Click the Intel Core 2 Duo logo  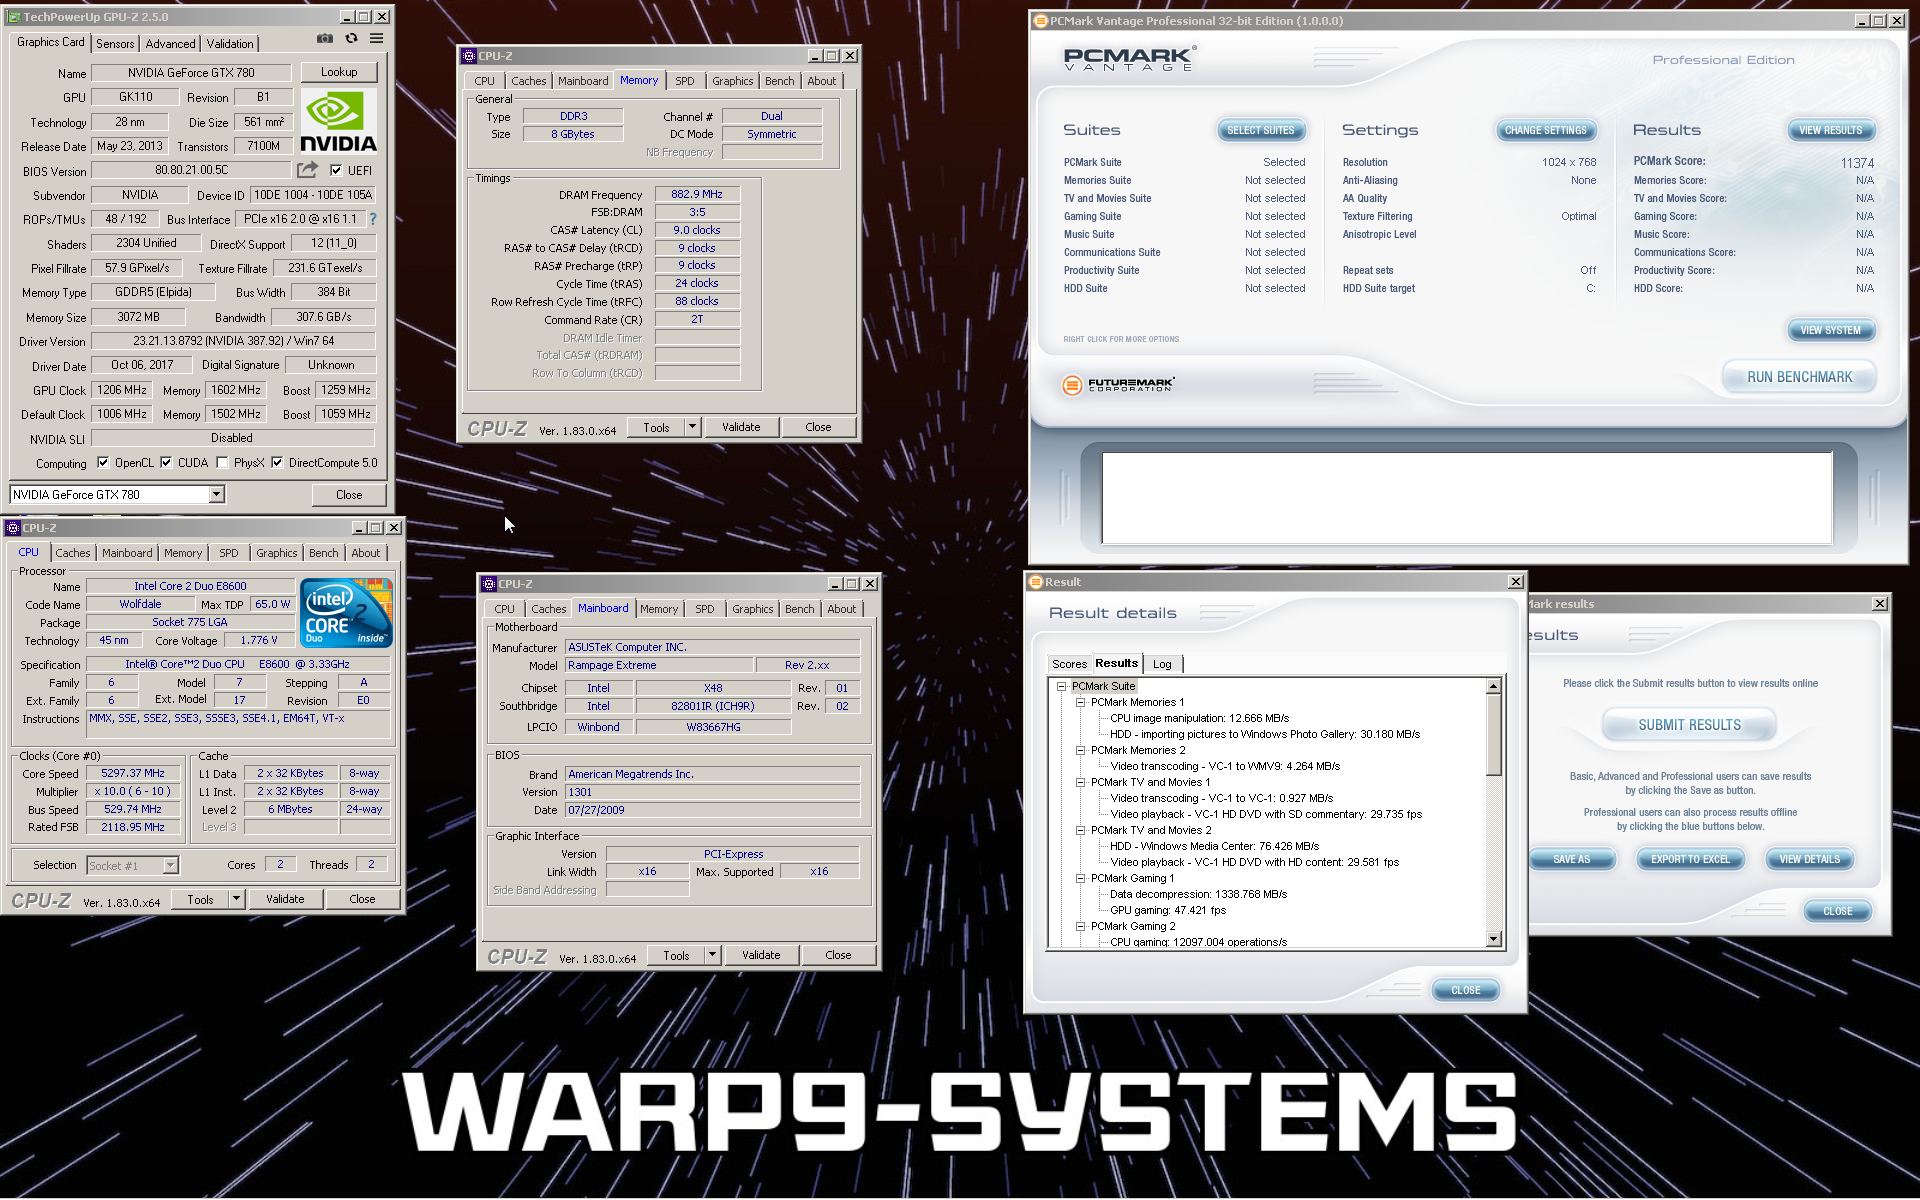click(346, 613)
